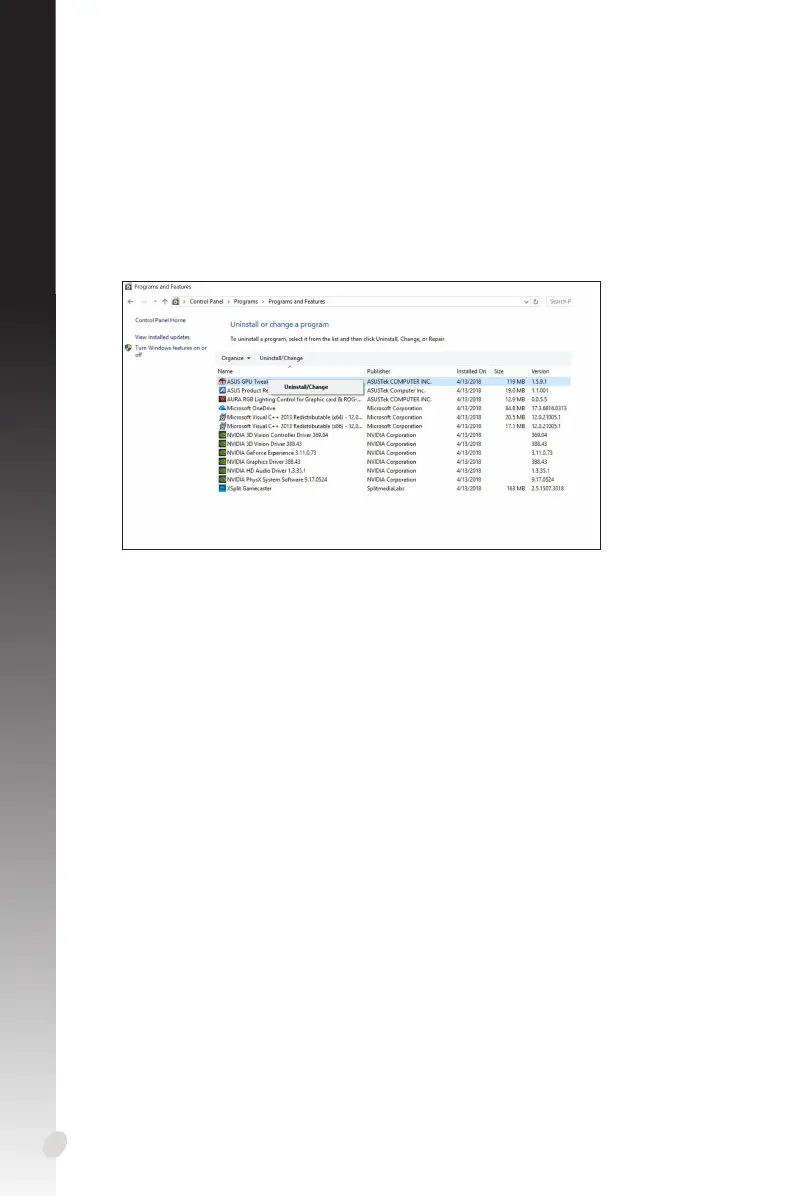Viewport: 794px width, 1196px height.
Task: Go back with the Back arrow
Action: click(x=130, y=302)
